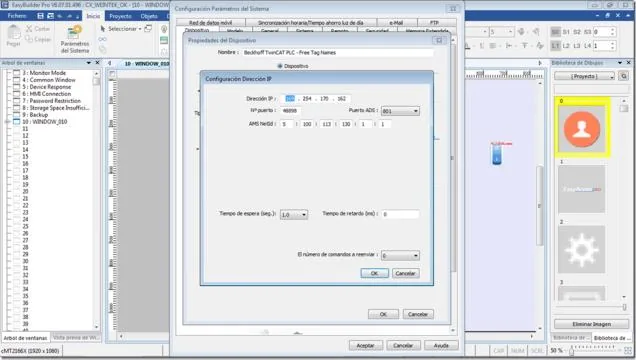Viewport: 636px width, 360px height.
Task: Toggle checkbox for window 6 HMI Connection
Action: 17,94
